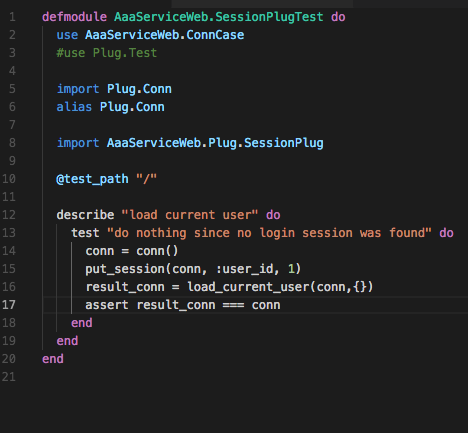This screenshot has height=433, width=468.
Task: Click the commented #use Plug.Test line
Action: [x=107, y=53]
